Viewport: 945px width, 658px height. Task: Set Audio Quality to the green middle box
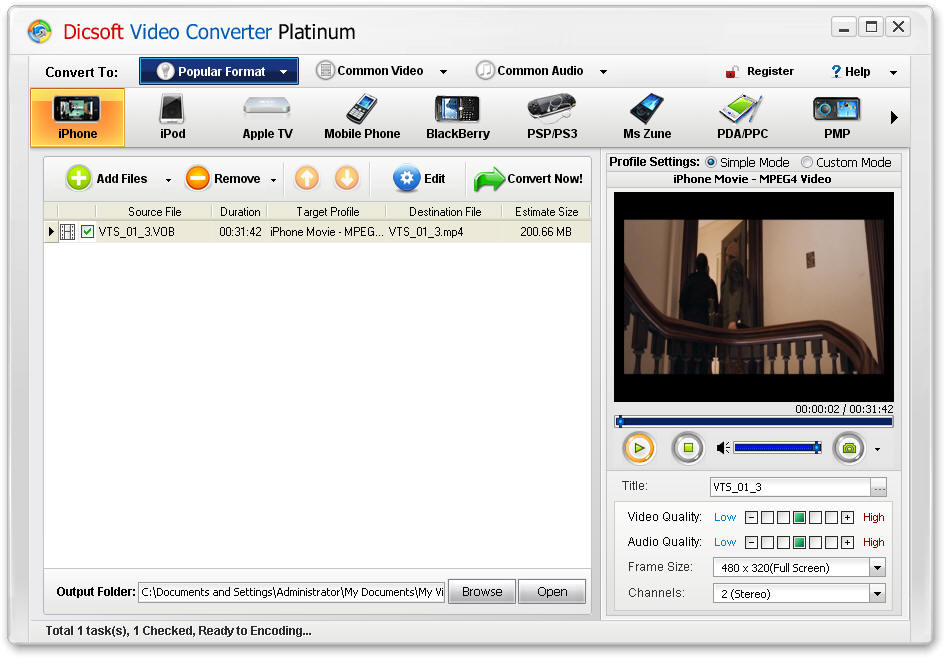799,542
